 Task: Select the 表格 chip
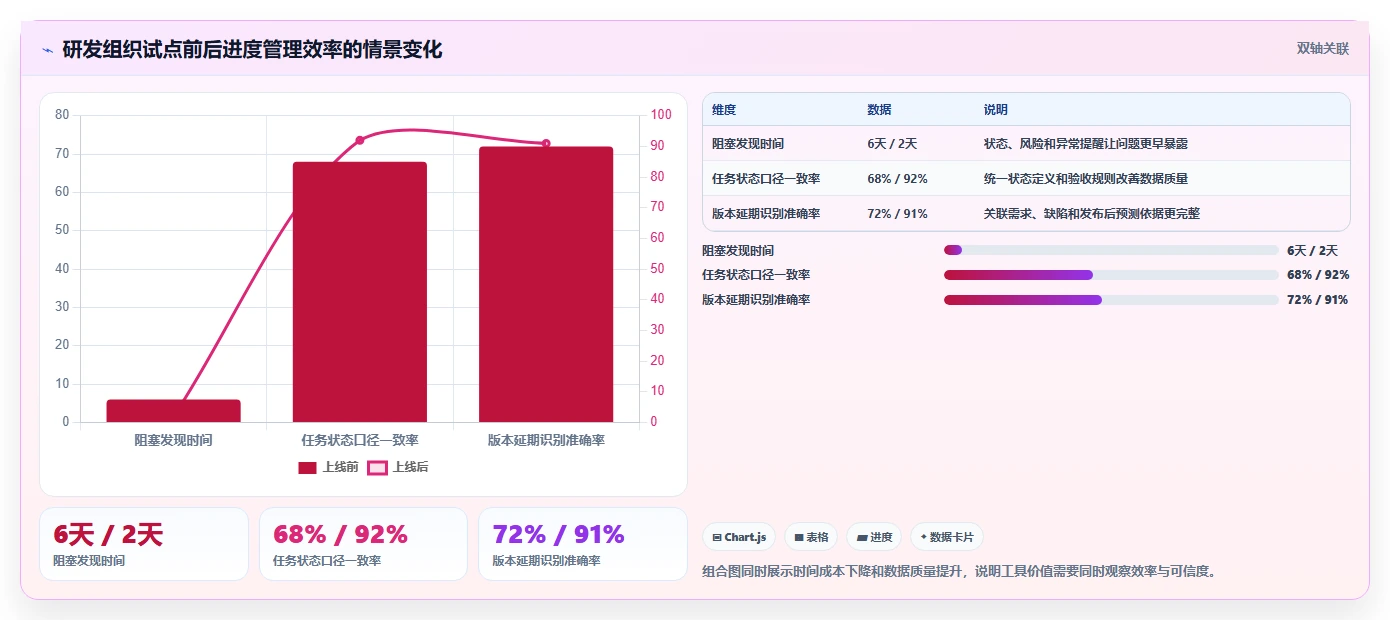click(x=811, y=537)
